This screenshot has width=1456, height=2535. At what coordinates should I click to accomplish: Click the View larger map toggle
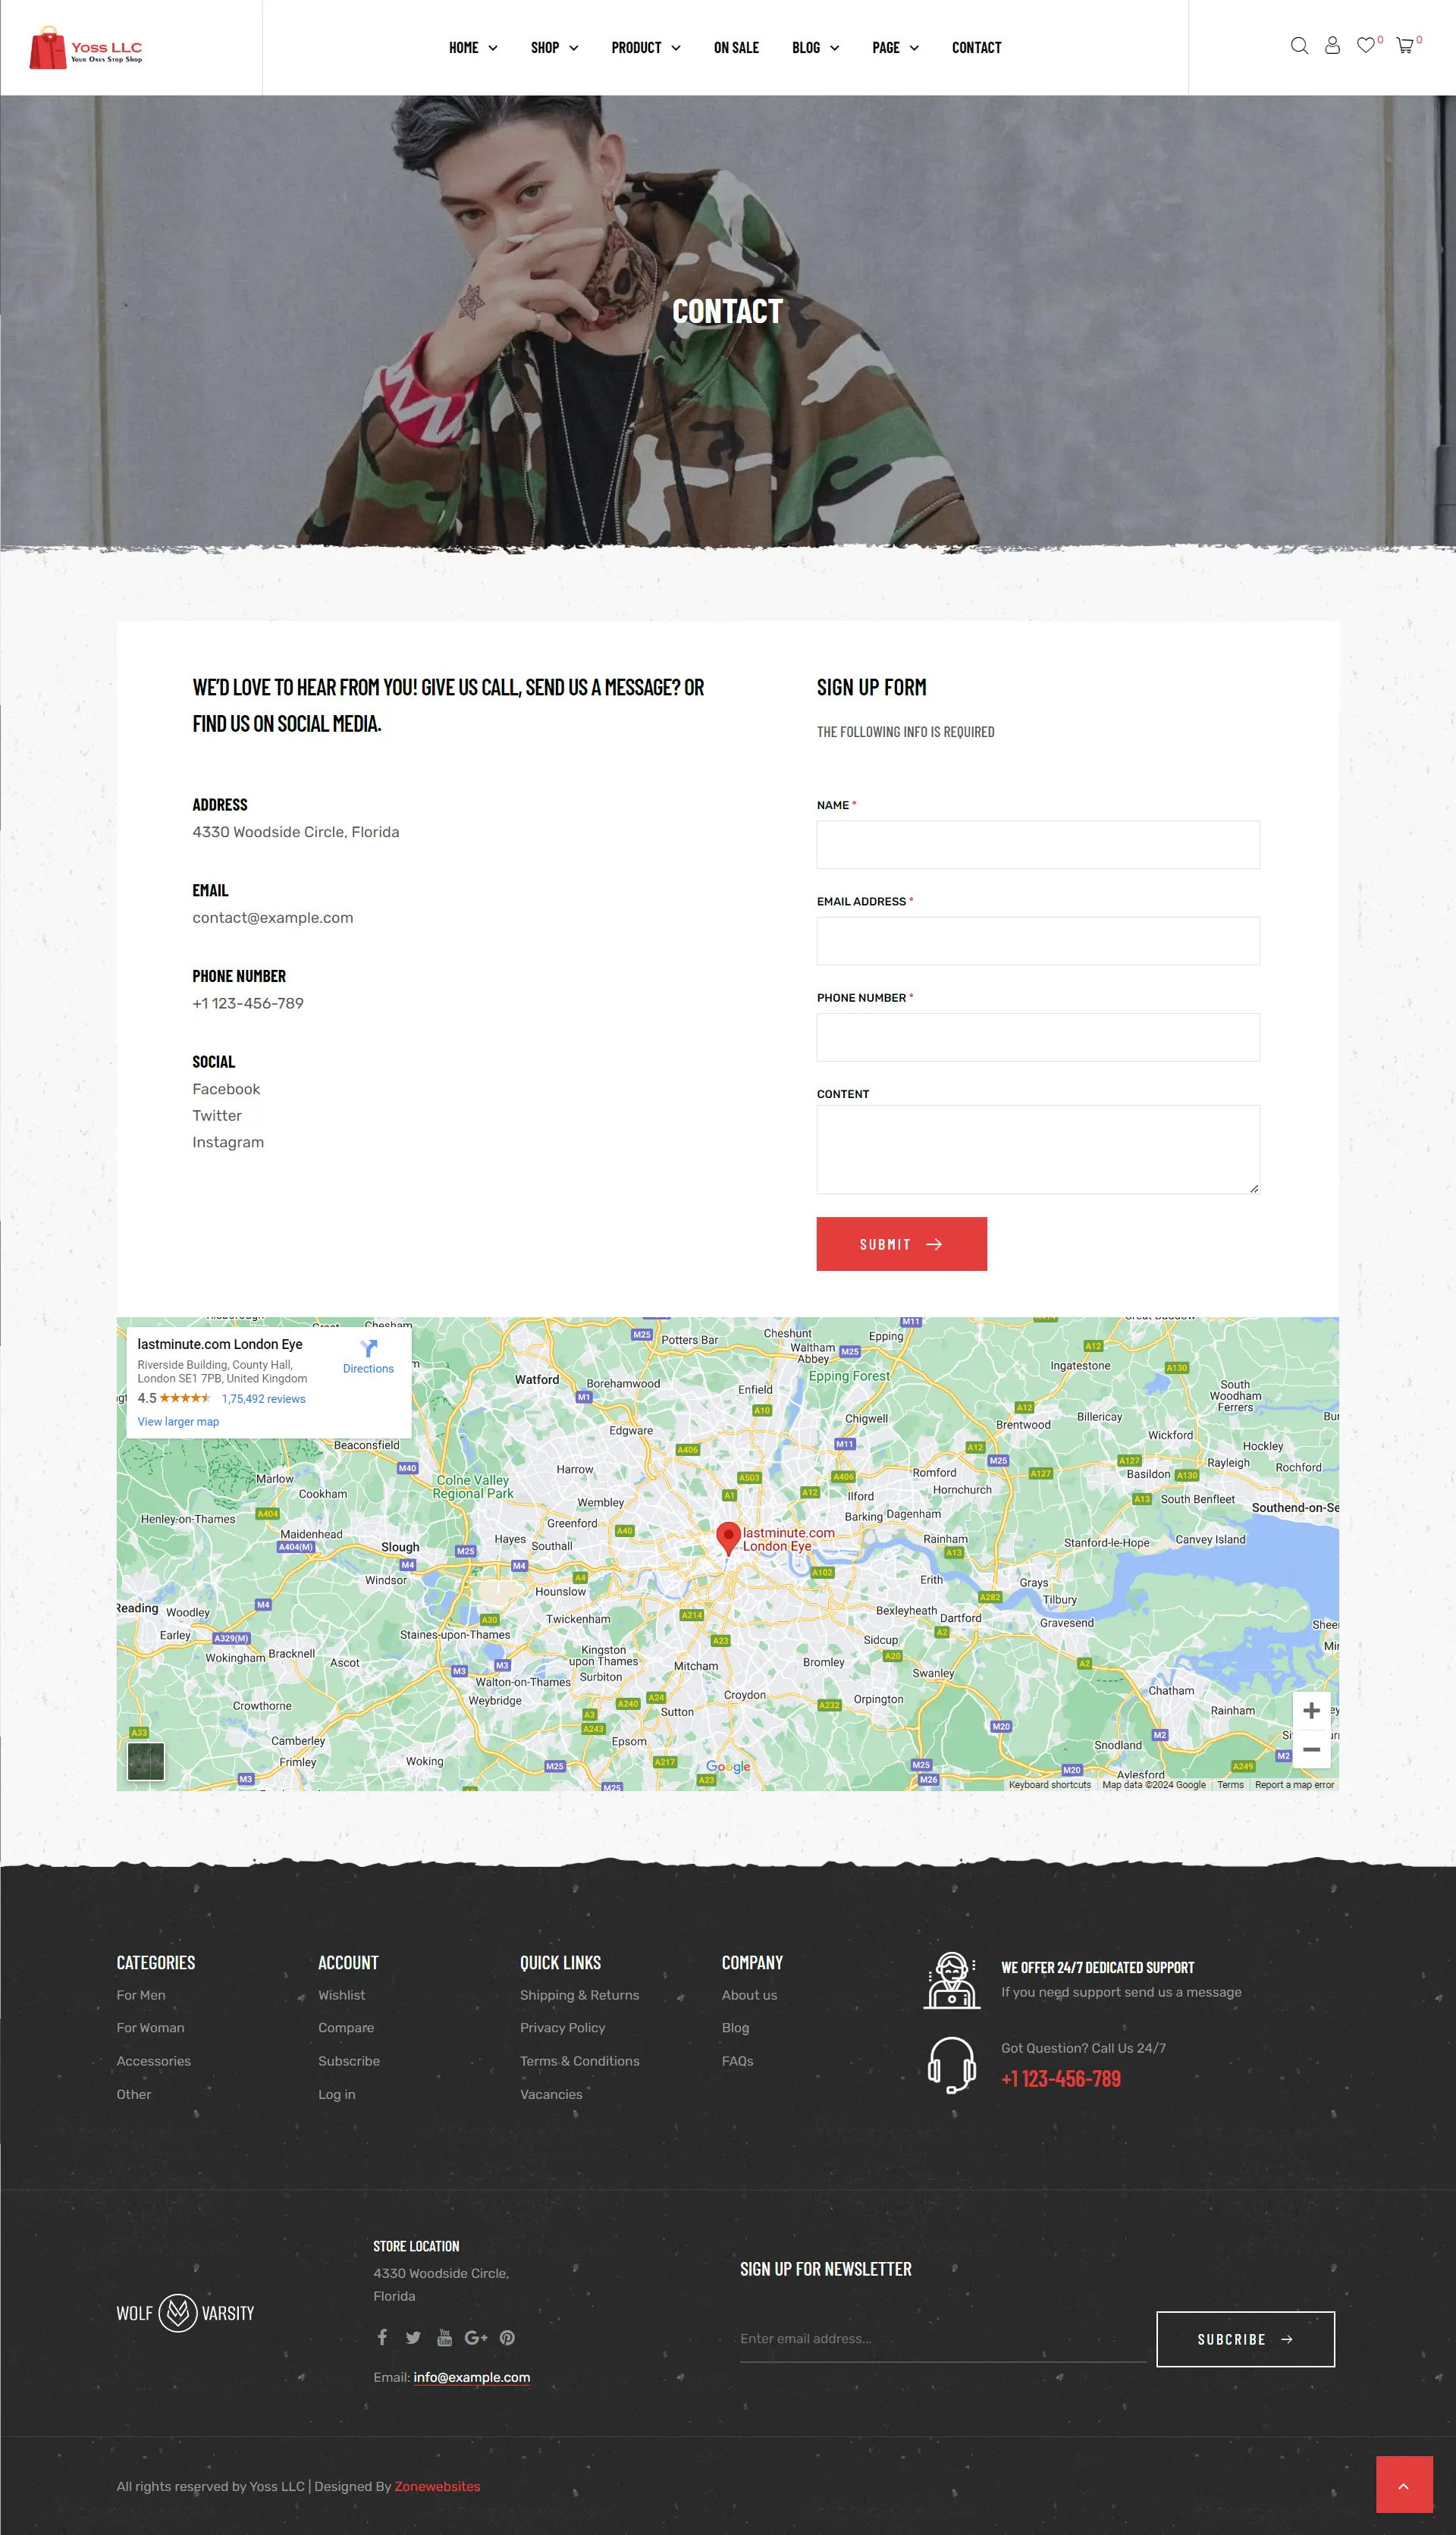point(176,1423)
